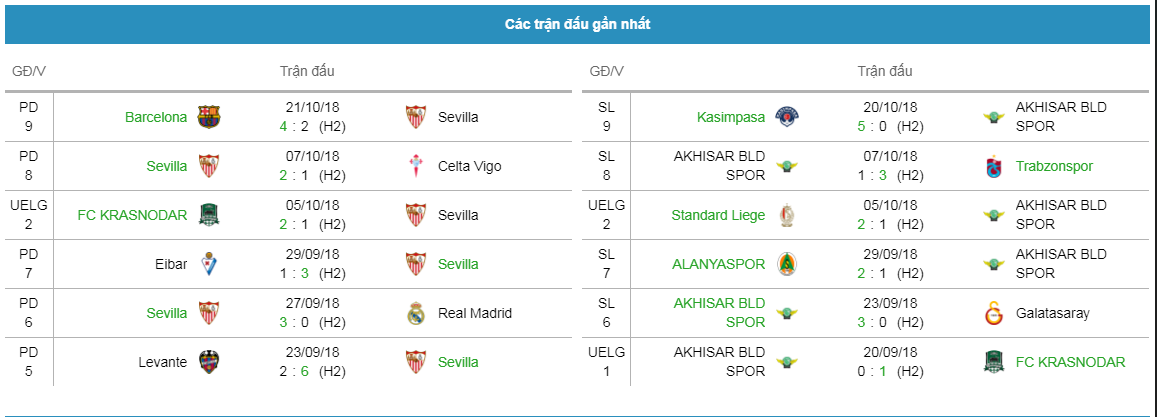The height and width of the screenshot is (417, 1157).
Task: Click the Levante club crest
Action: 209,362
